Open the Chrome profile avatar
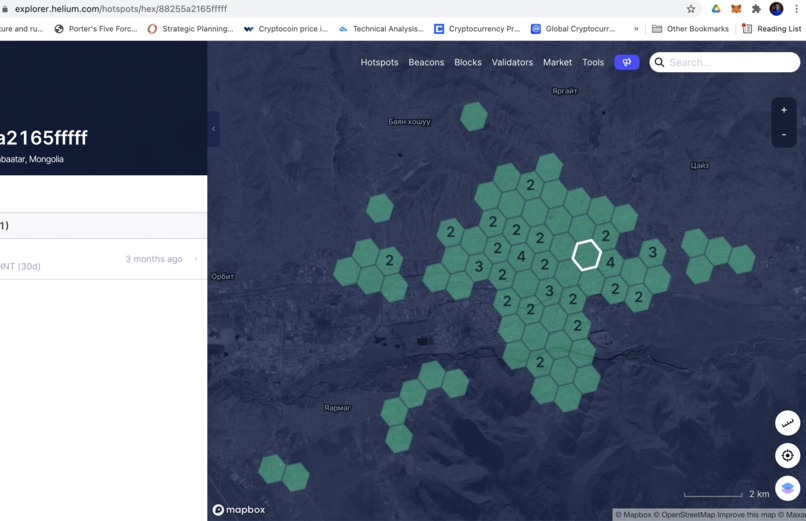 776,9
